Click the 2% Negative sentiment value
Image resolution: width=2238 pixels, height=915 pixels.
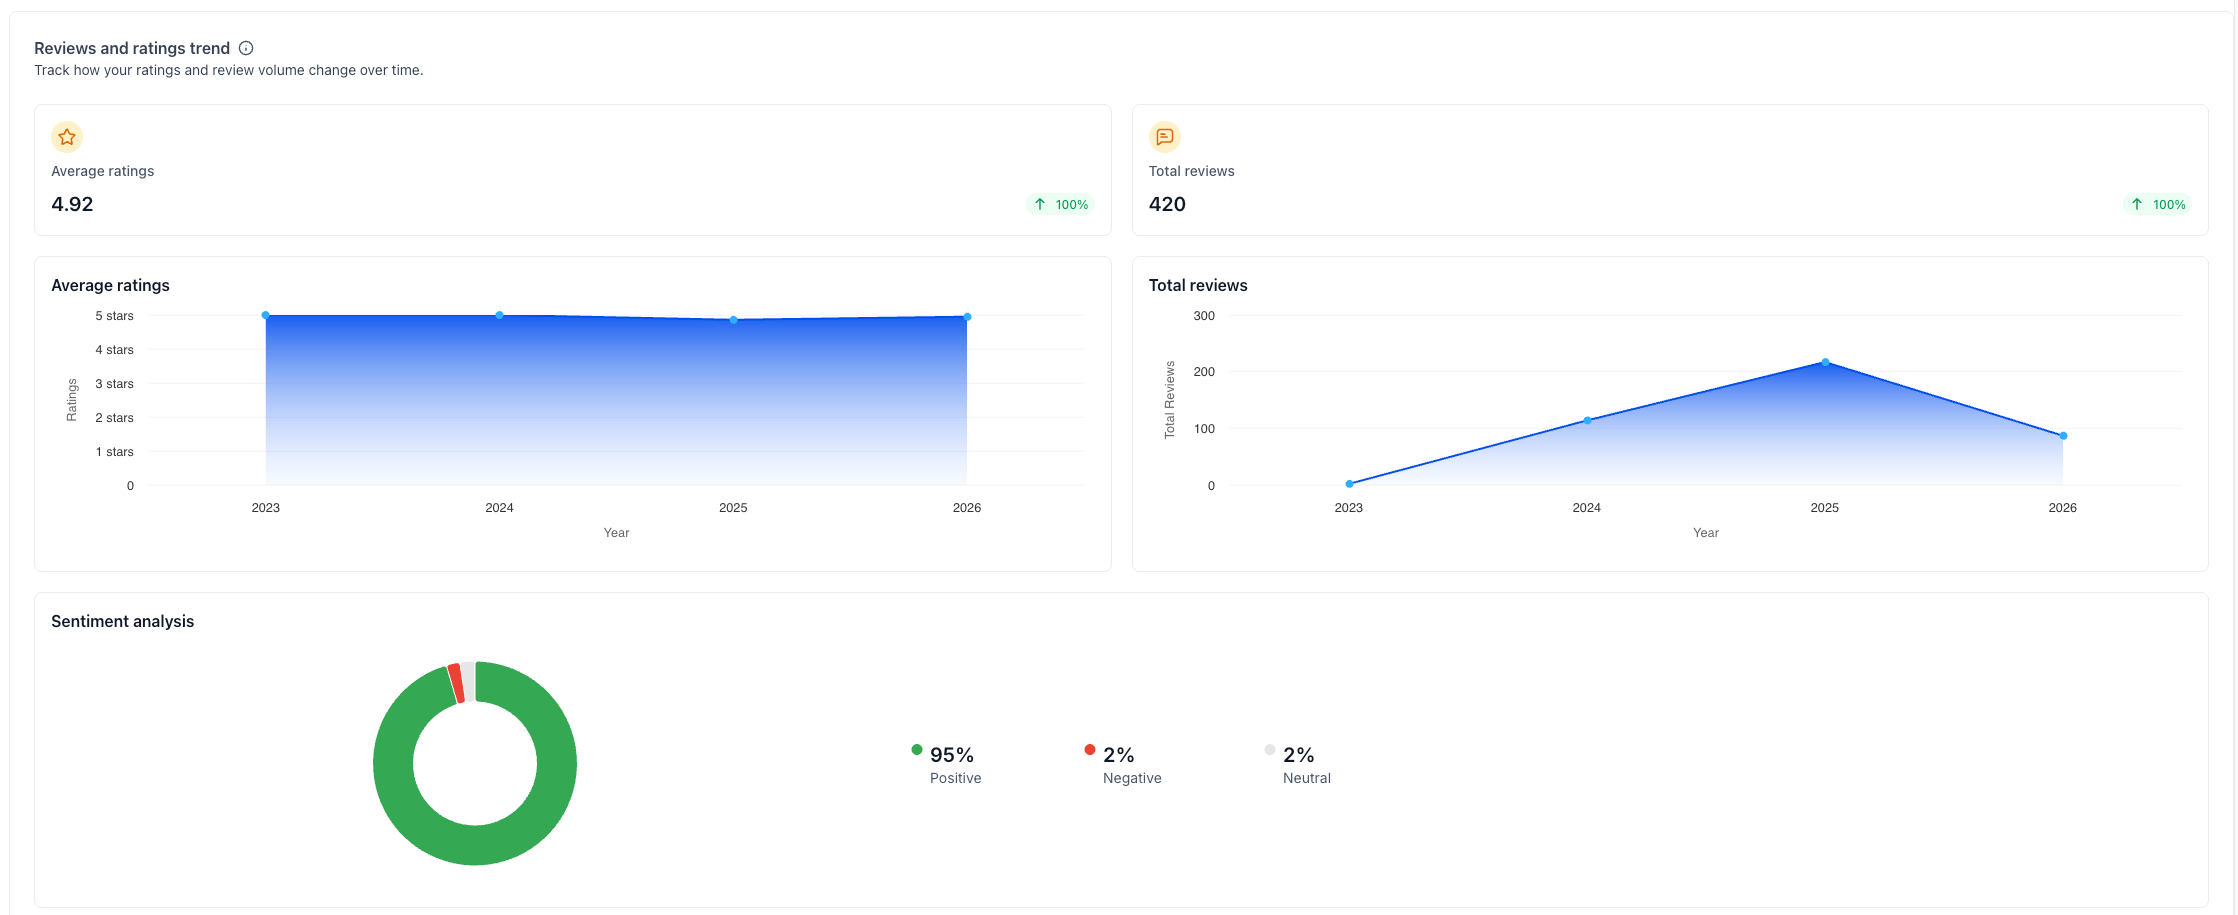[x=1119, y=755]
